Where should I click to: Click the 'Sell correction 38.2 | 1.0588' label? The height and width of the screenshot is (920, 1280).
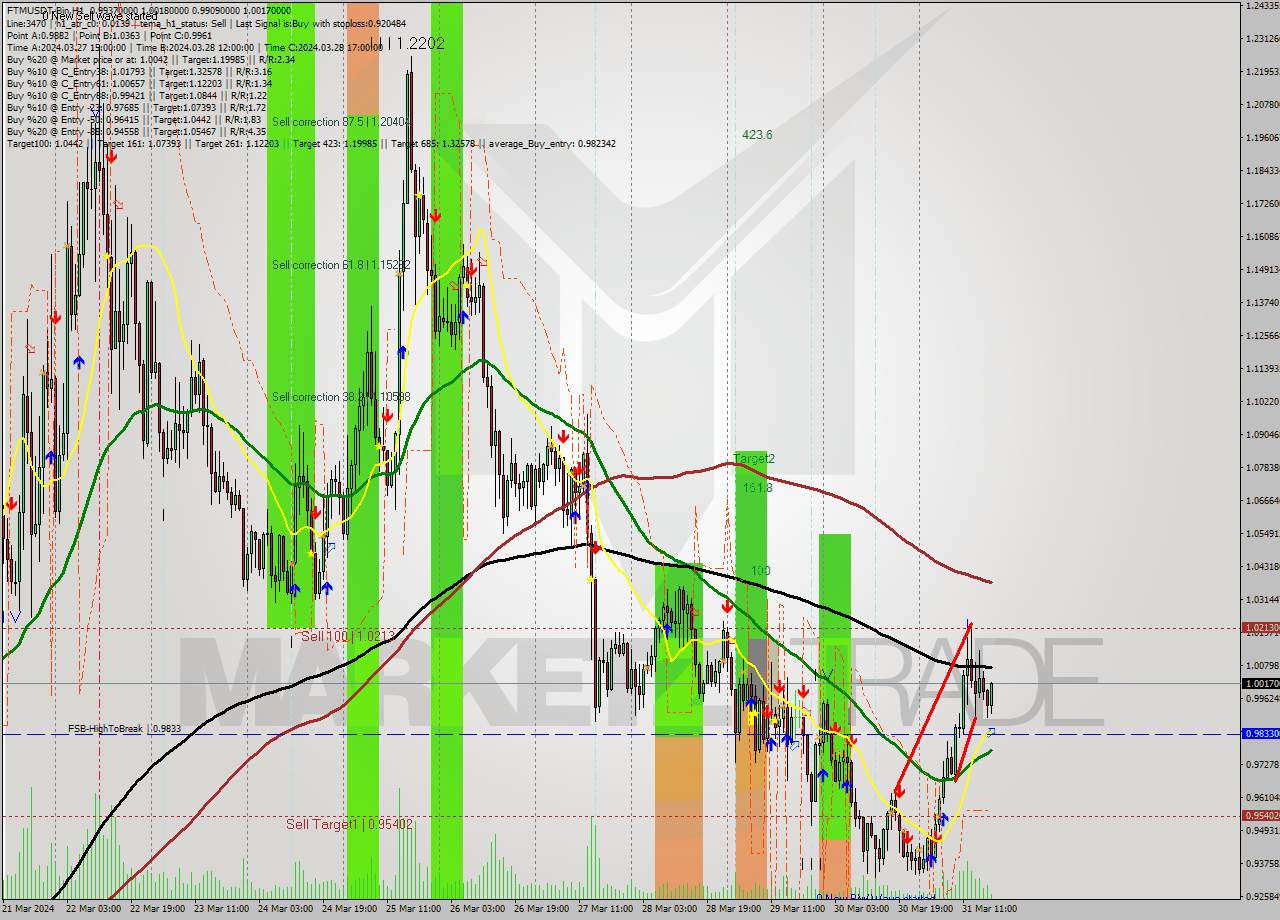coord(341,397)
